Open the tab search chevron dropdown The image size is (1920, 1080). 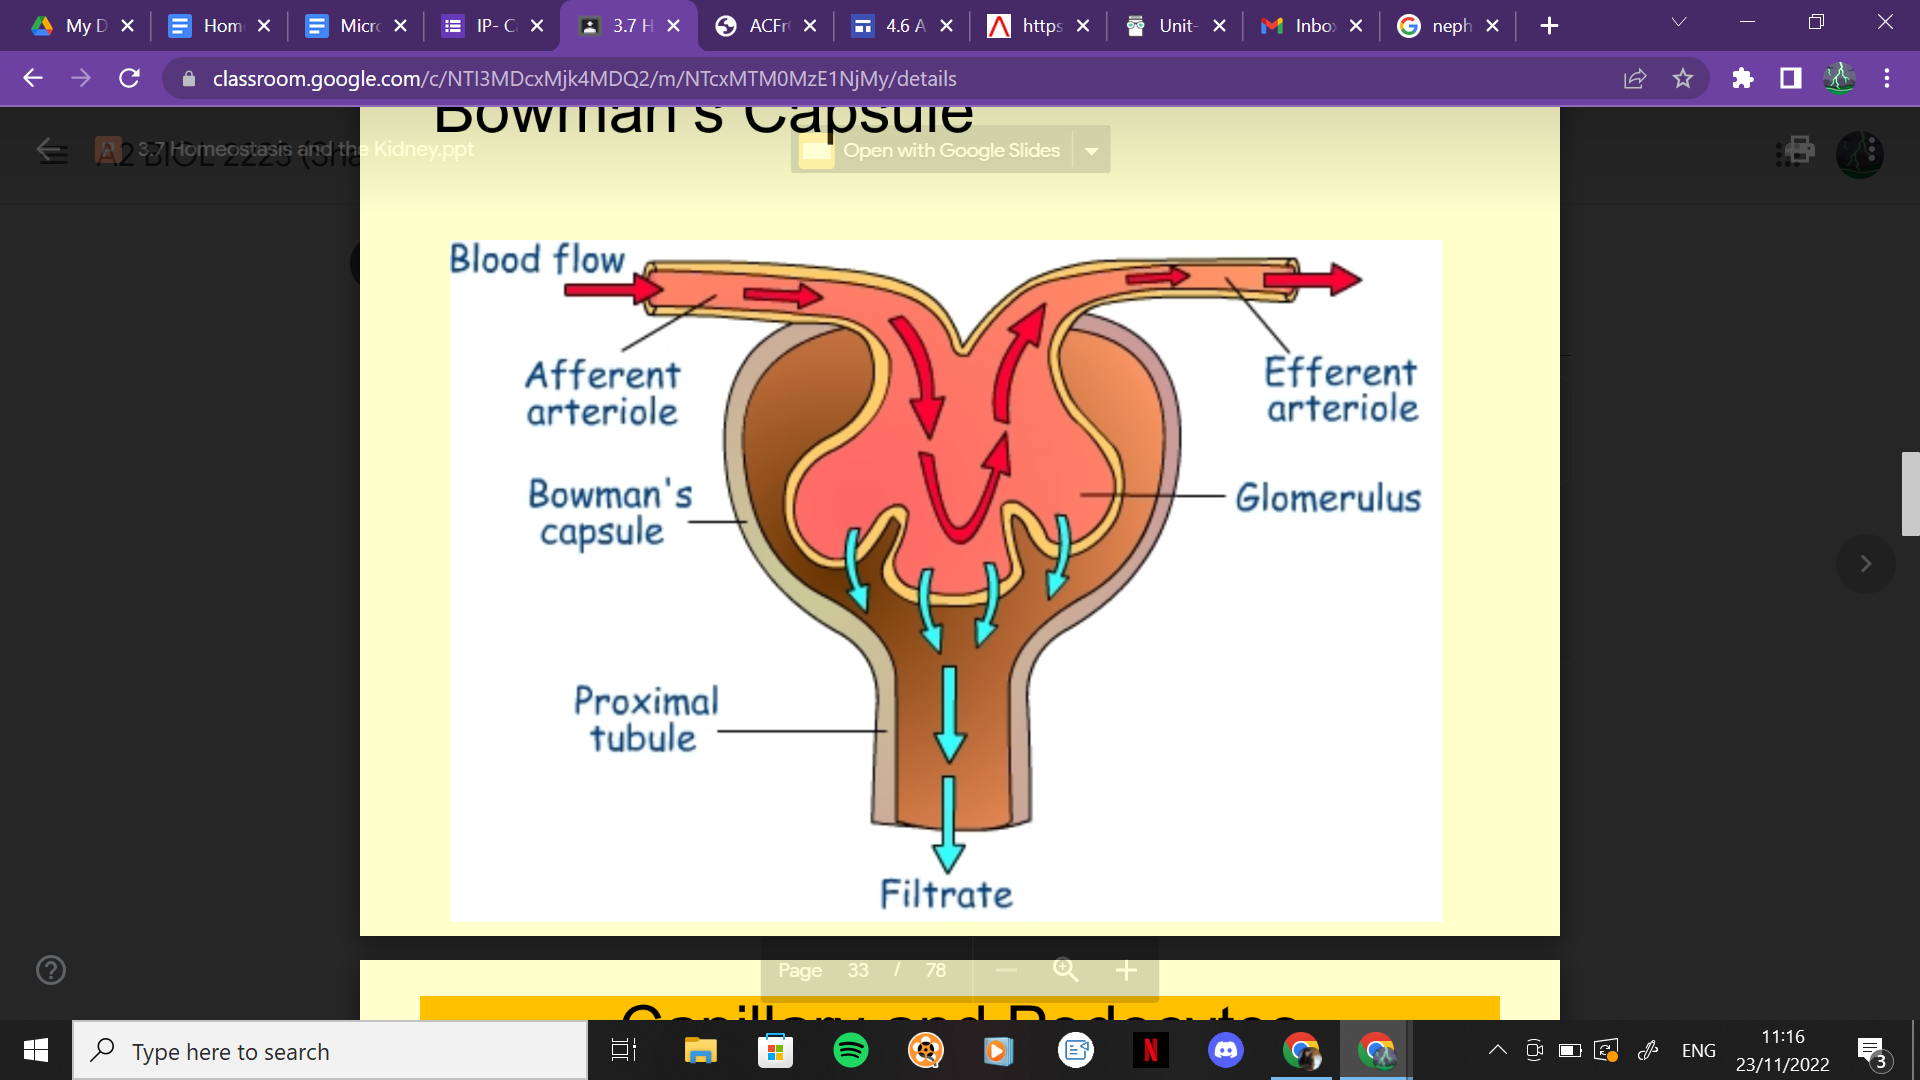(1679, 23)
